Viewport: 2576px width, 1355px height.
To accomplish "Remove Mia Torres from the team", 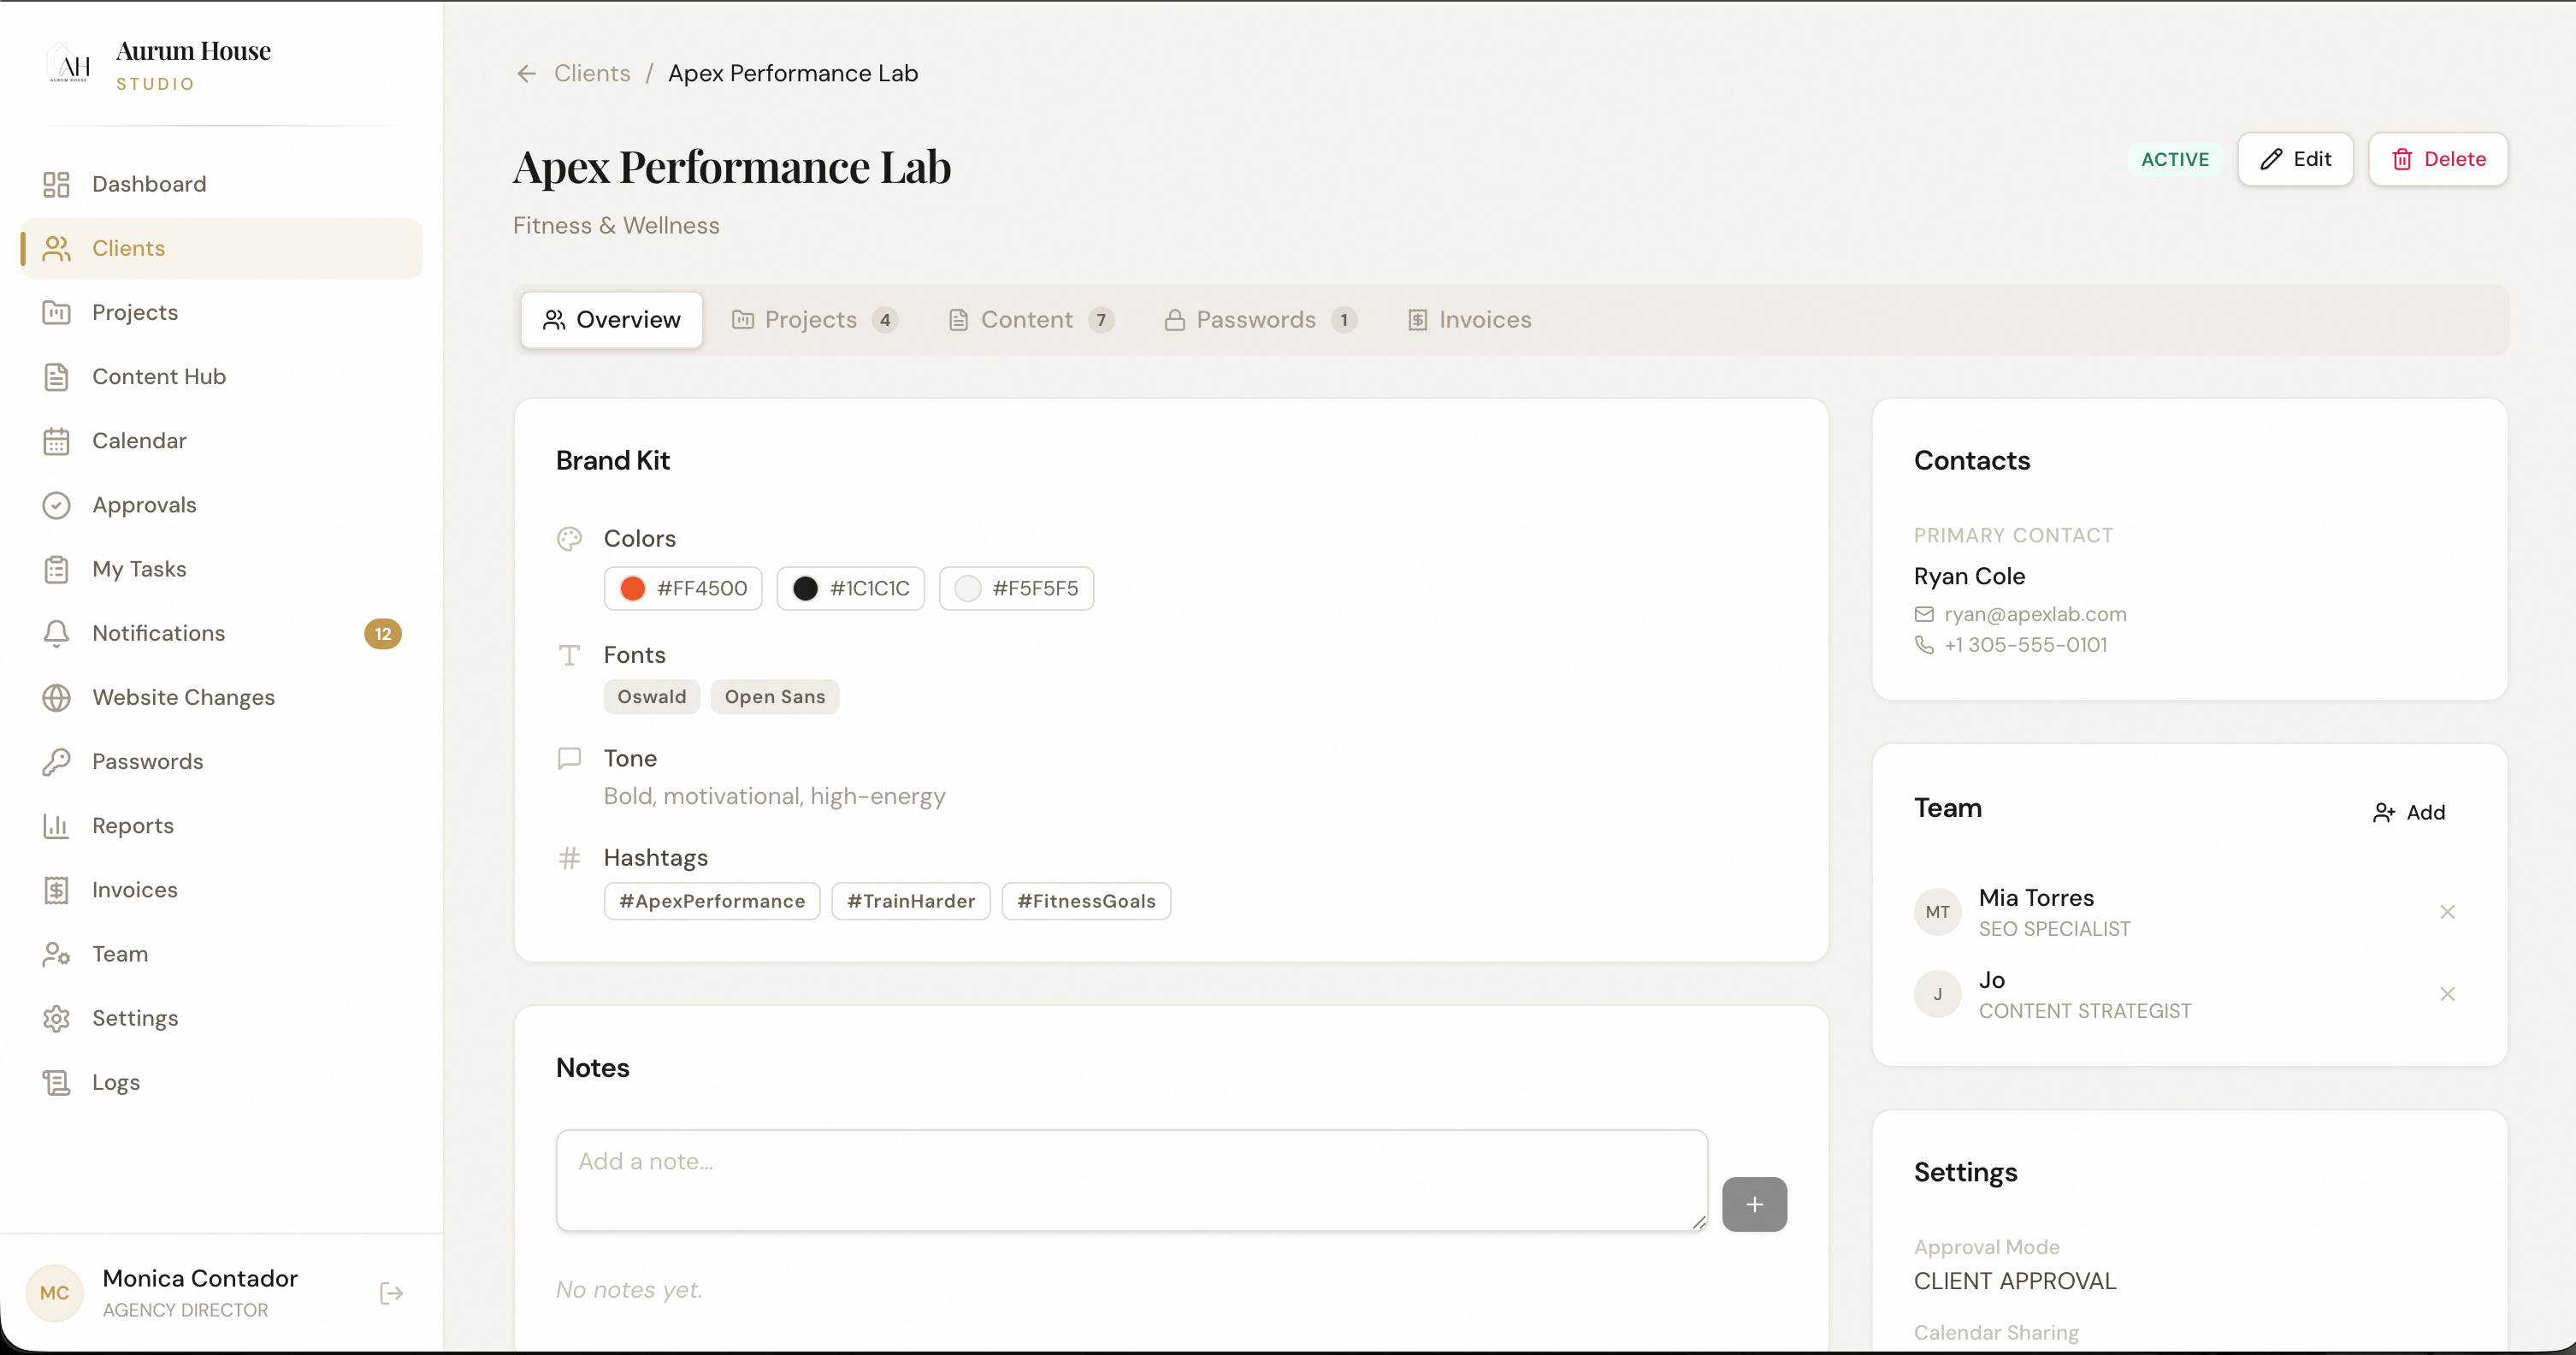I will (x=2447, y=911).
